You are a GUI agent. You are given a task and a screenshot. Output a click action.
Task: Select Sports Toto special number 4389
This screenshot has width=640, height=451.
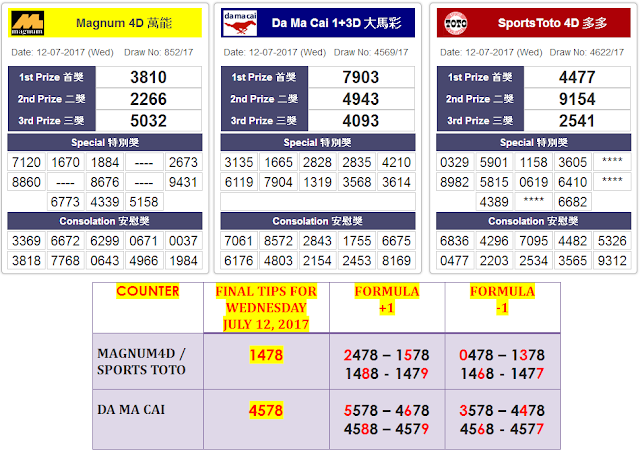494,202
